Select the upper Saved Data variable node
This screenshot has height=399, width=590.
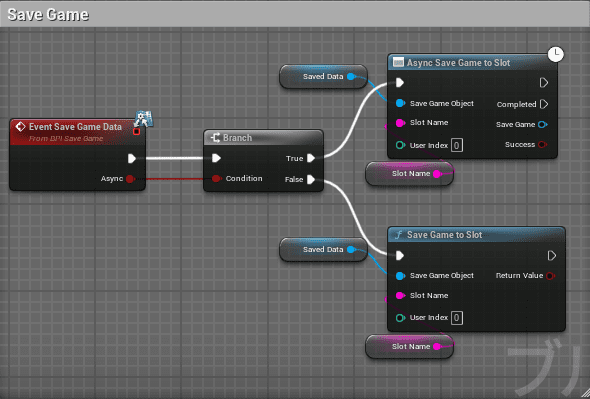pyautogui.click(x=323, y=77)
